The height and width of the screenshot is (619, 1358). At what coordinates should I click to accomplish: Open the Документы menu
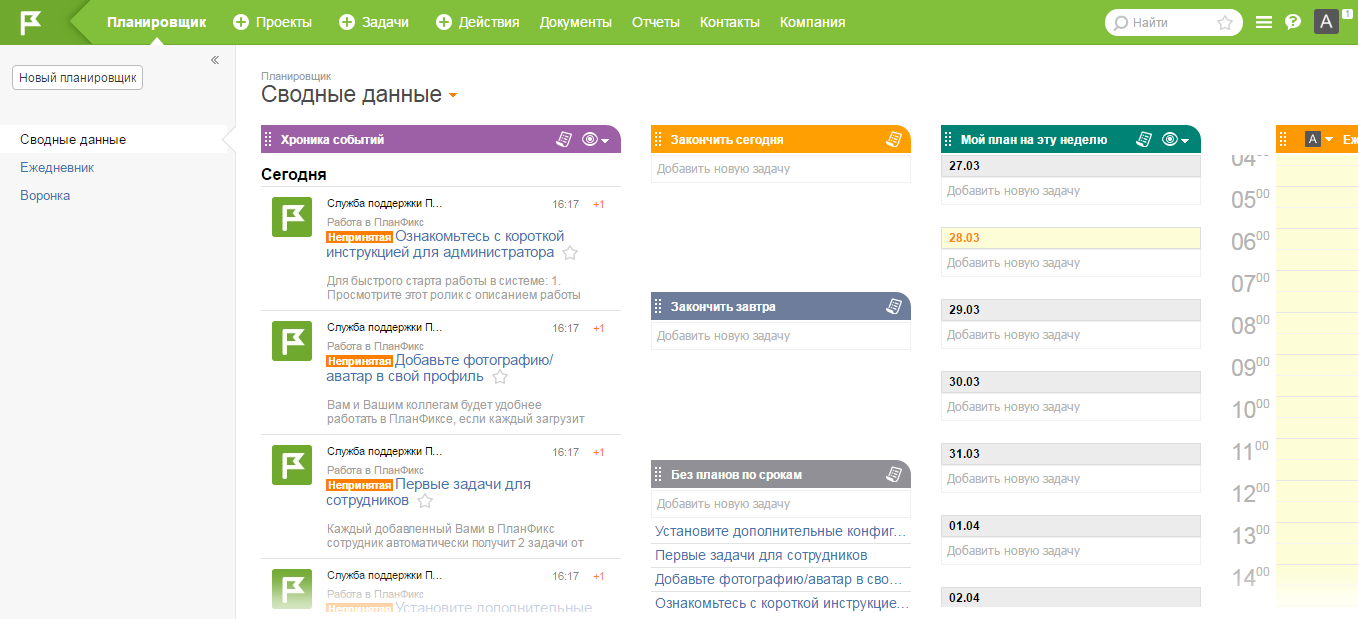pyautogui.click(x=575, y=22)
